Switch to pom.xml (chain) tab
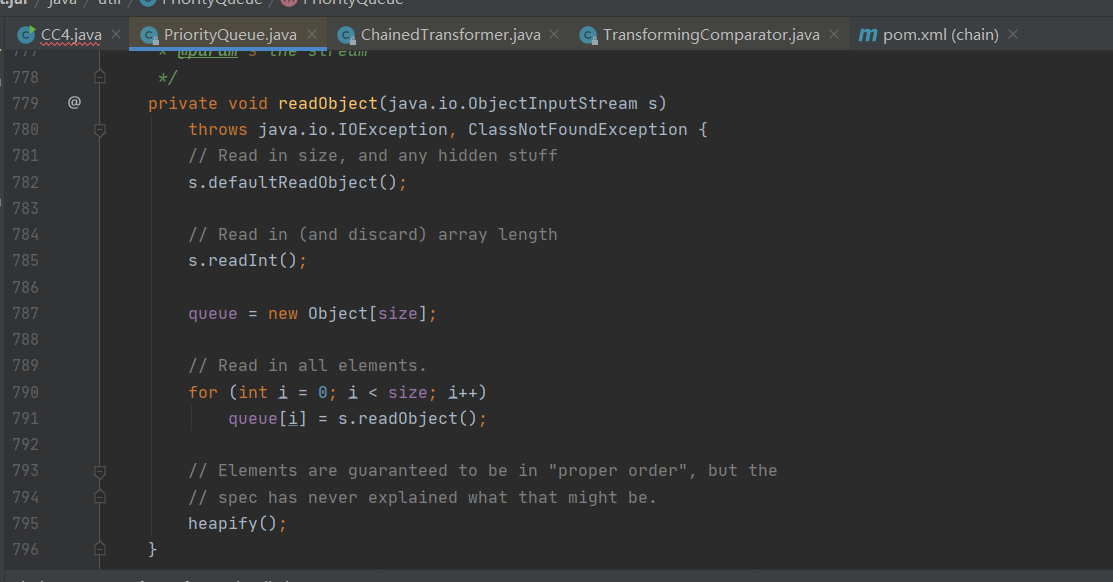1113x582 pixels. coord(939,34)
